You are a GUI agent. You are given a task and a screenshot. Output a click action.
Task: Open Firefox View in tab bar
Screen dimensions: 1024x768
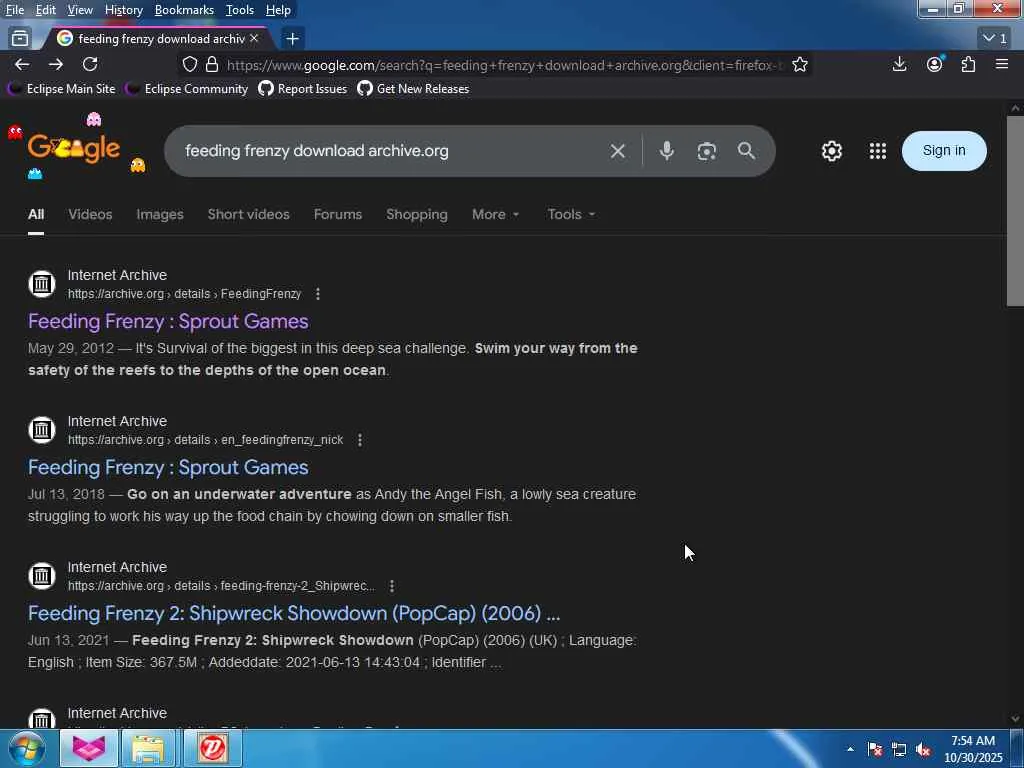[20, 39]
